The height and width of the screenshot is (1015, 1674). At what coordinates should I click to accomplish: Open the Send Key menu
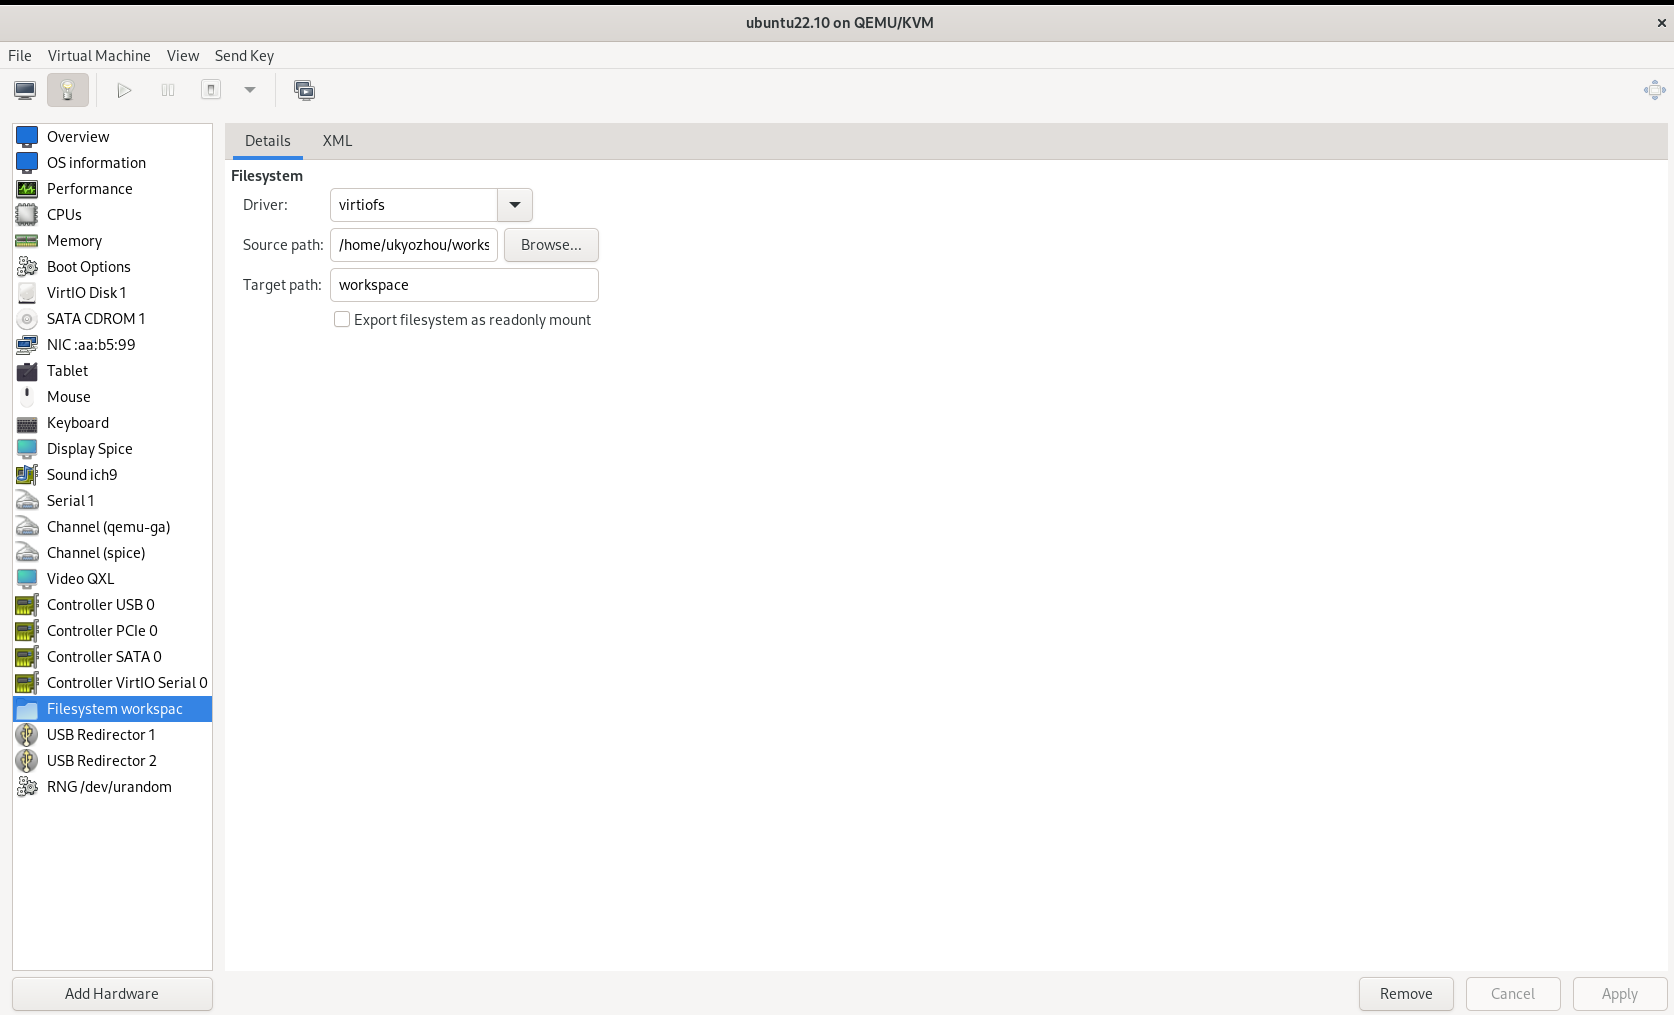(244, 56)
